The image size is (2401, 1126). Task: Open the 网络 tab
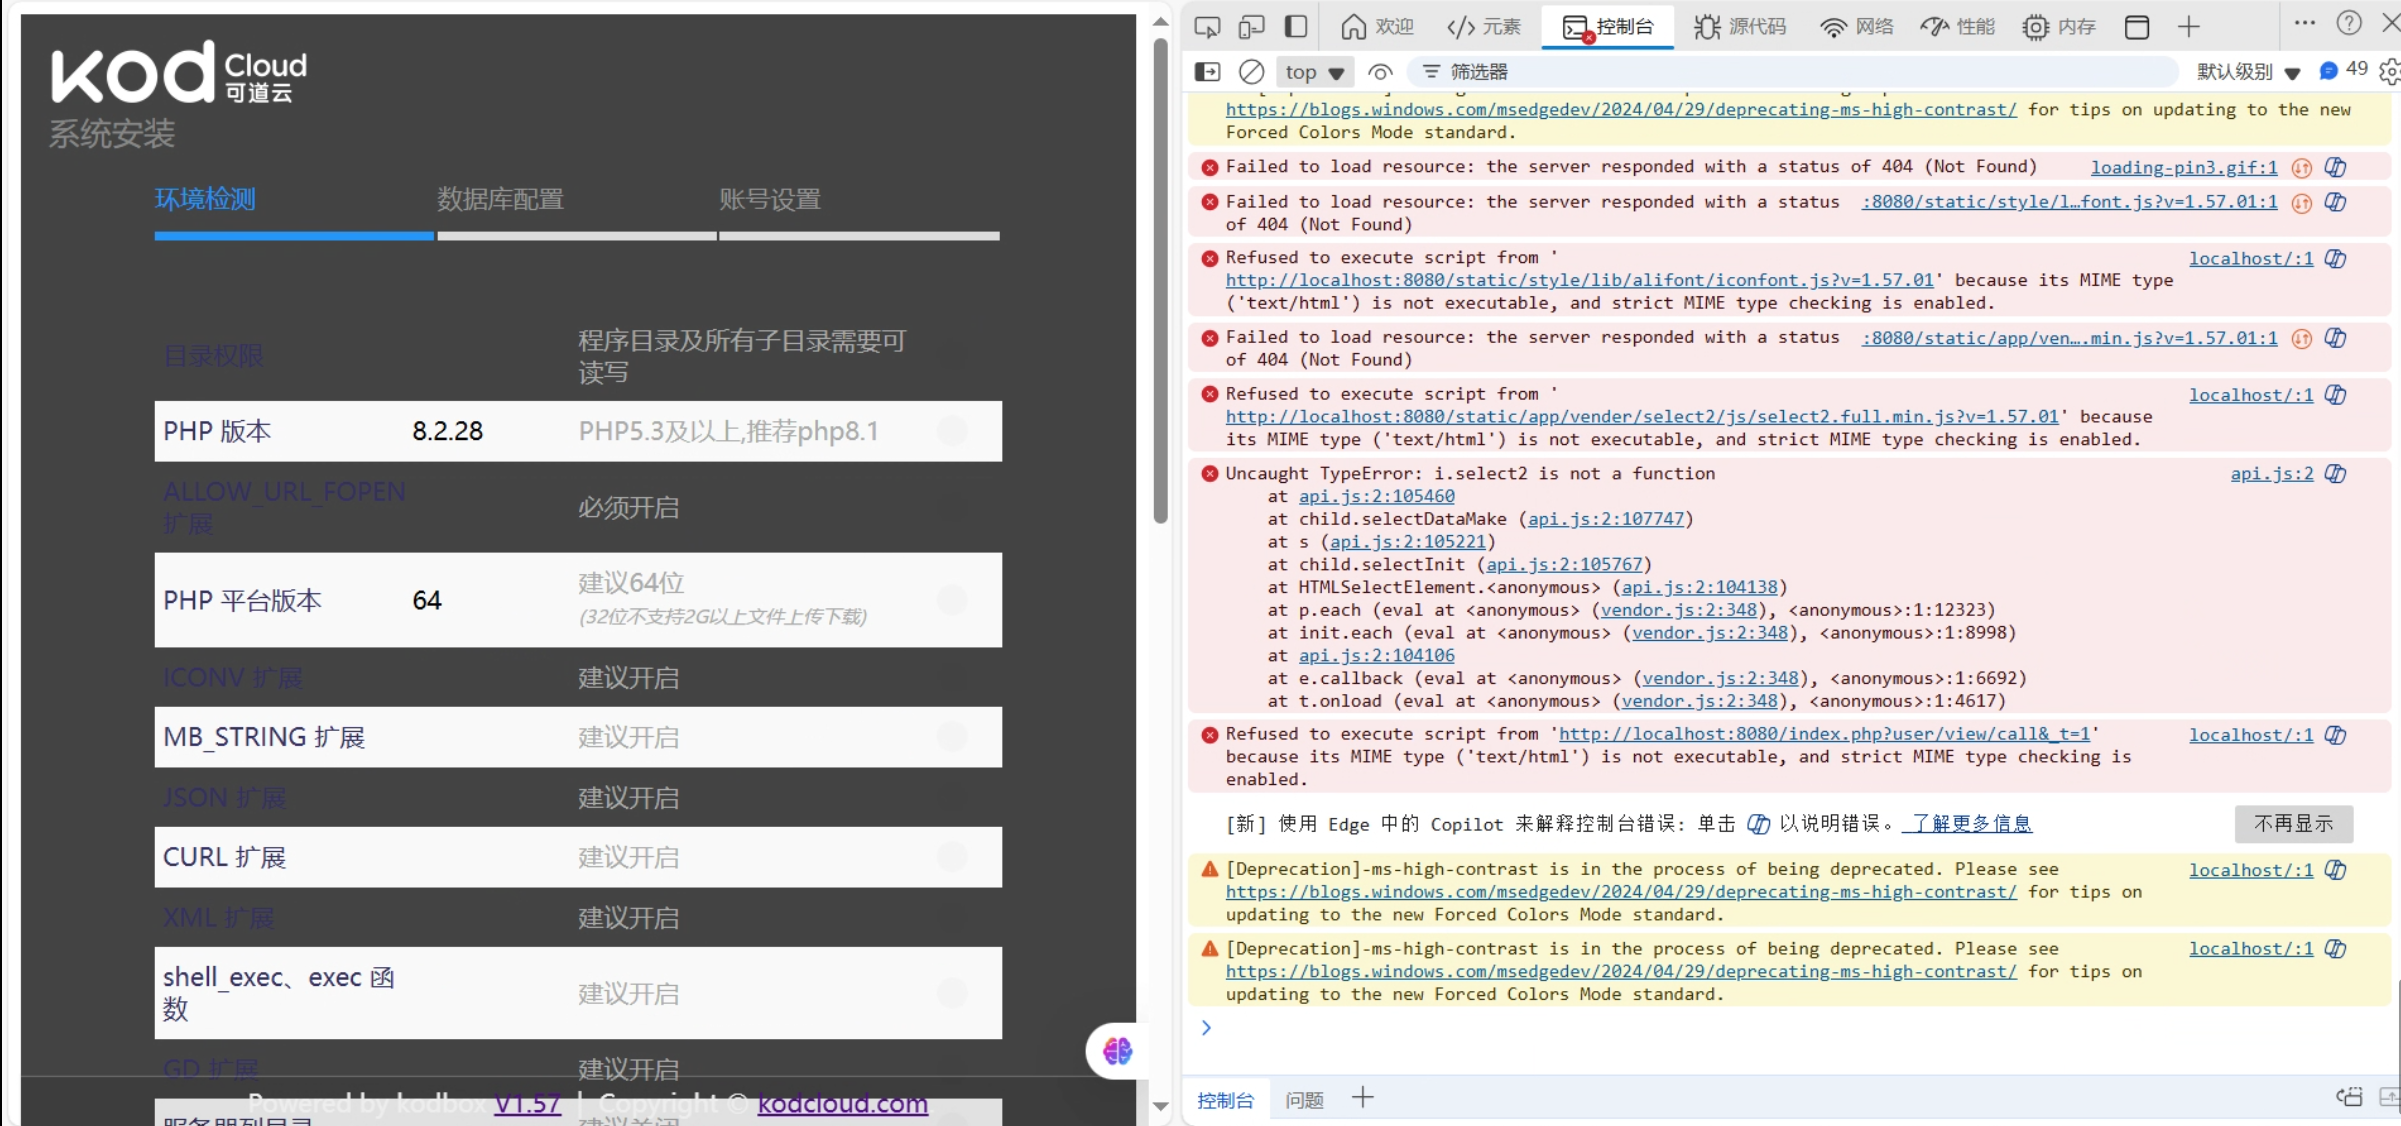(x=1857, y=27)
